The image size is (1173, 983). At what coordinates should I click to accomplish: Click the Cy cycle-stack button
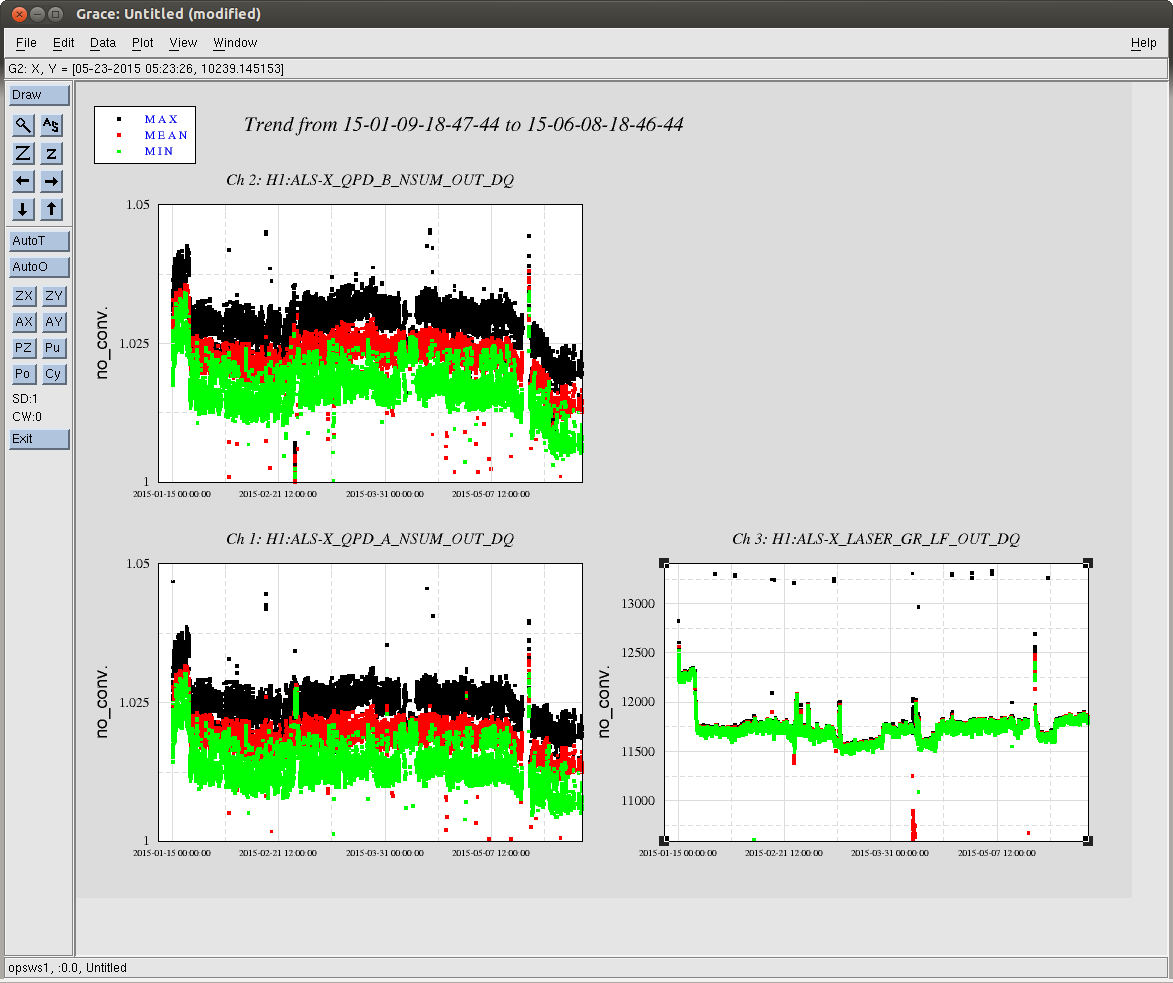click(53, 374)
